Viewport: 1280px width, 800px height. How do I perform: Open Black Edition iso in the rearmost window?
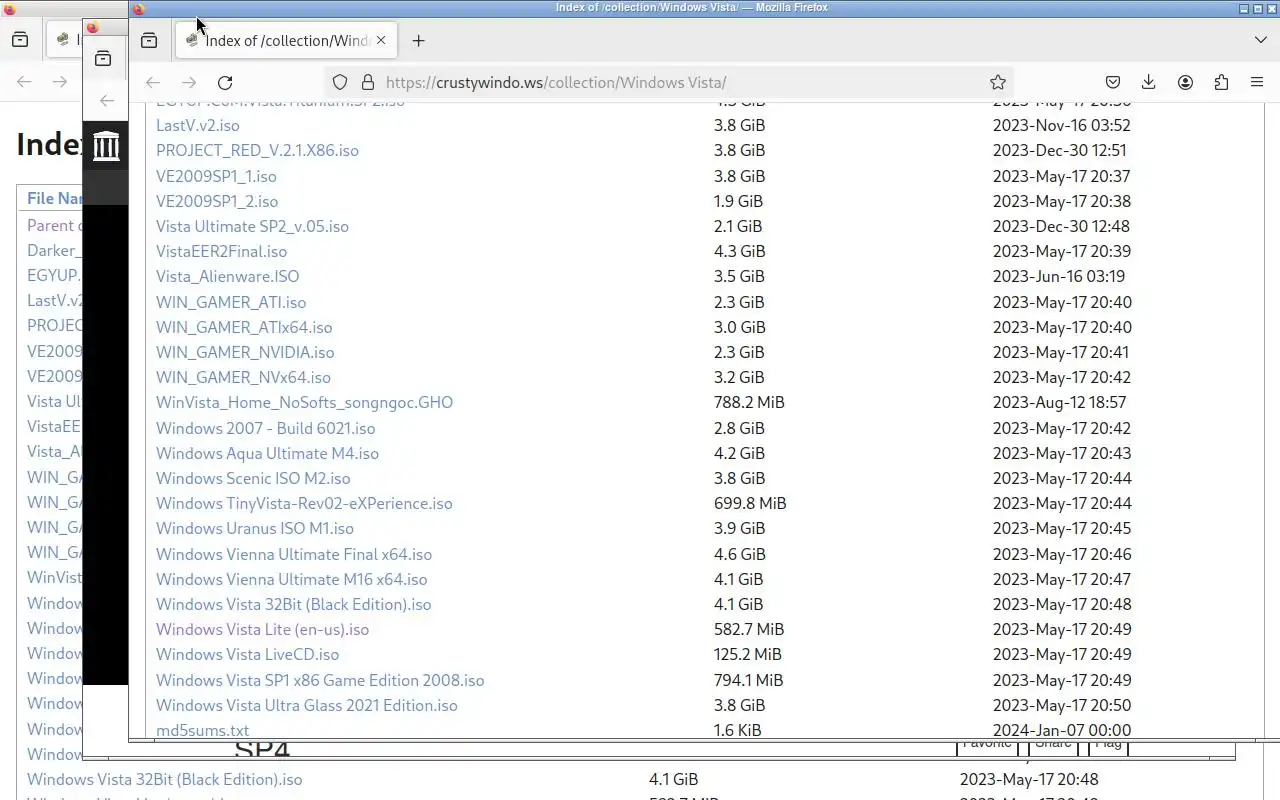[164, 779]
